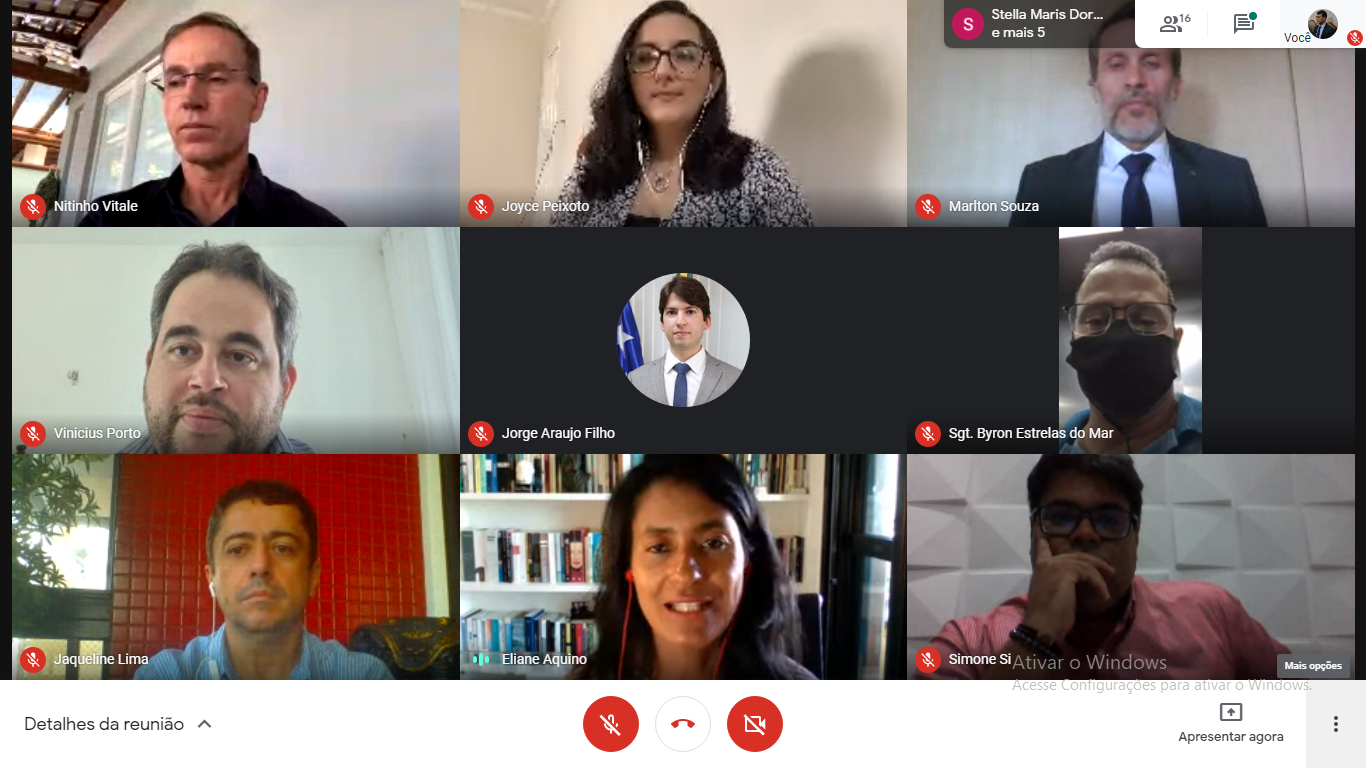Open the three-dot more options menu
The image size is (1366, 768).
click(x=1335, y=724)
